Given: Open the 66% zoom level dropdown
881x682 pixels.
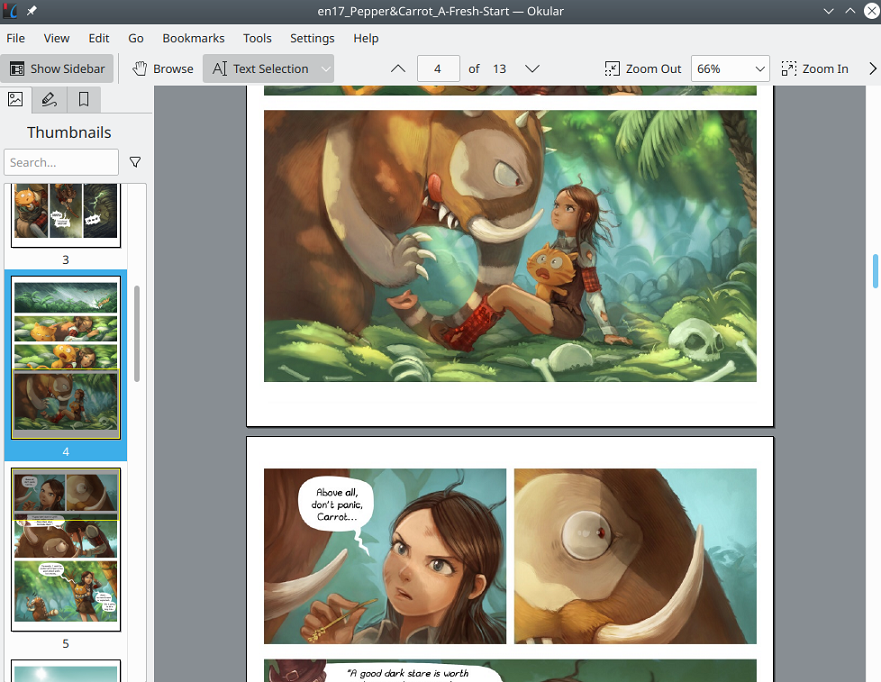Looking at the screenshot, I should point(730,69).
